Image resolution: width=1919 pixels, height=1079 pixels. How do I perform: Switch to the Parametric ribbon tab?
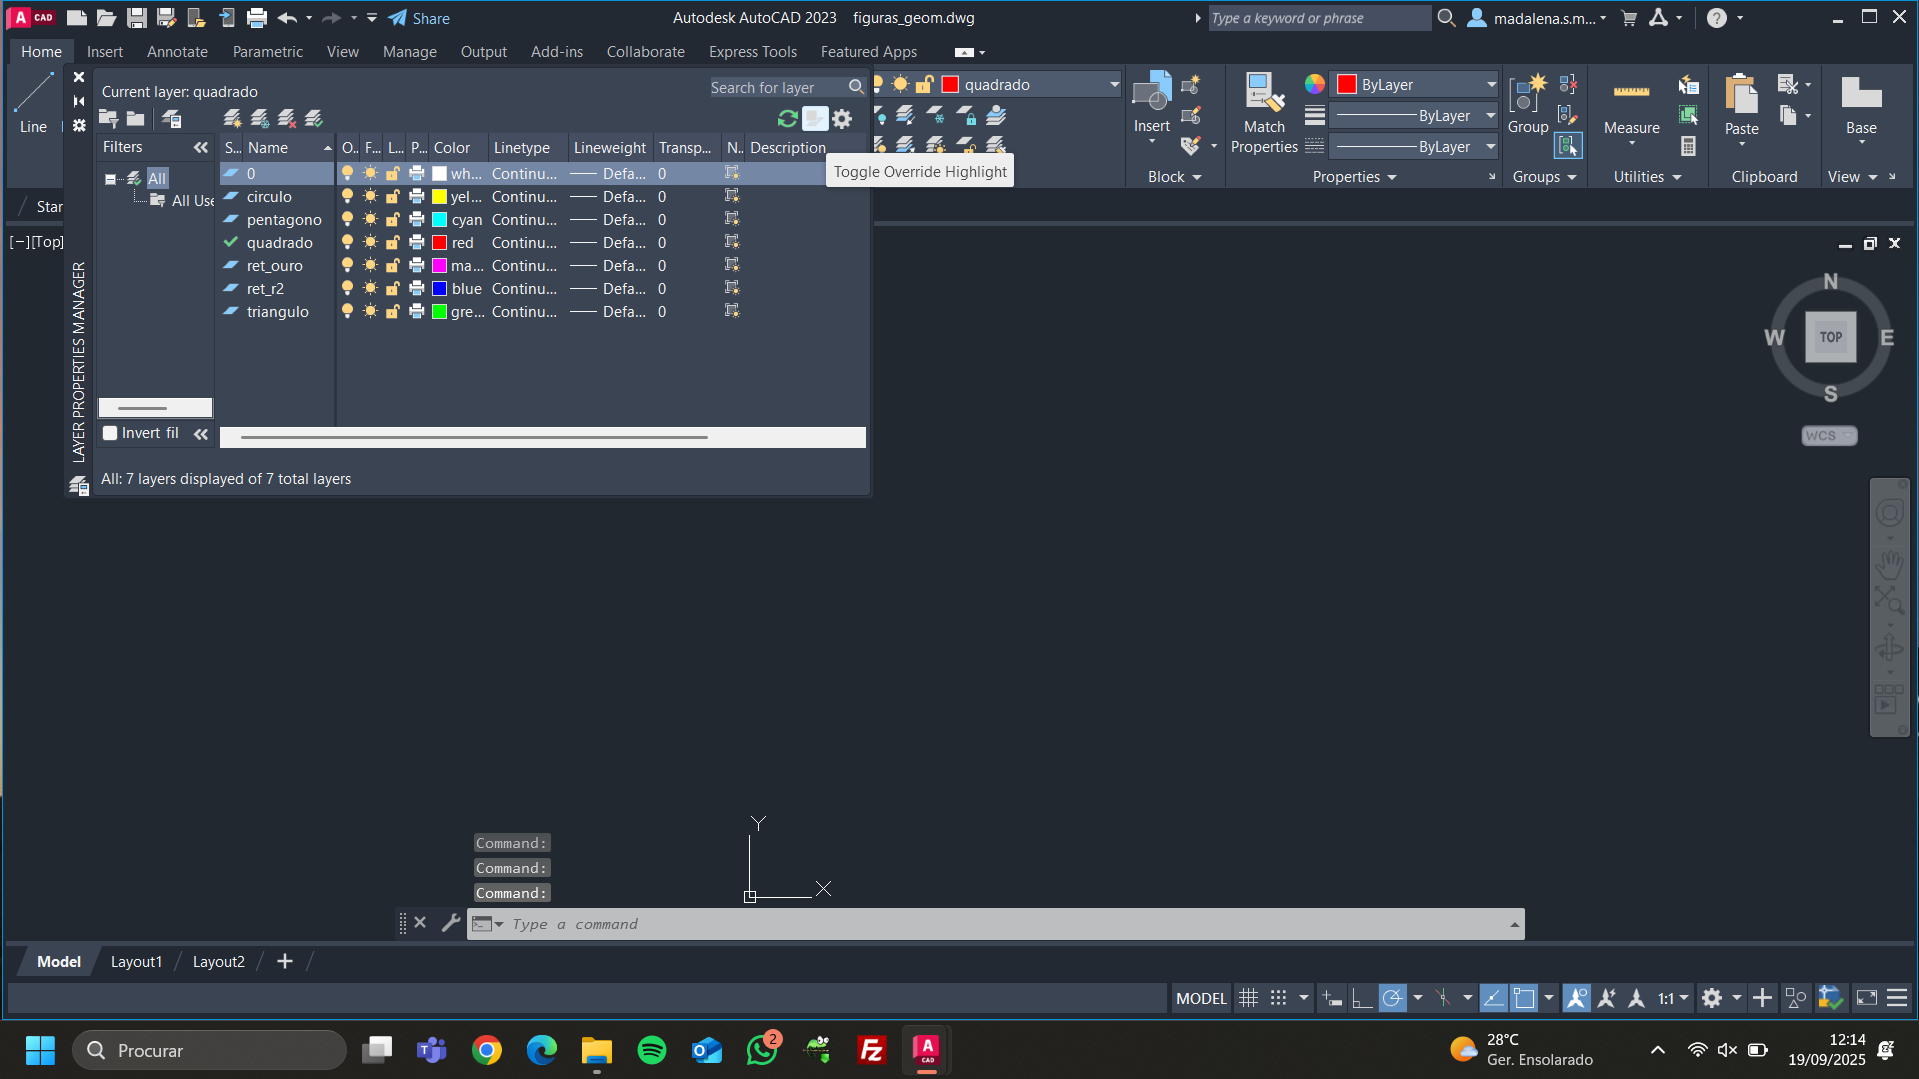[267, 52]
